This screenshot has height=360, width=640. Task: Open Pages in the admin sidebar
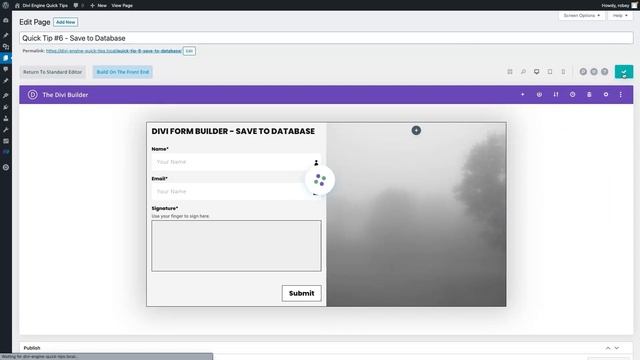coord(6,58)
